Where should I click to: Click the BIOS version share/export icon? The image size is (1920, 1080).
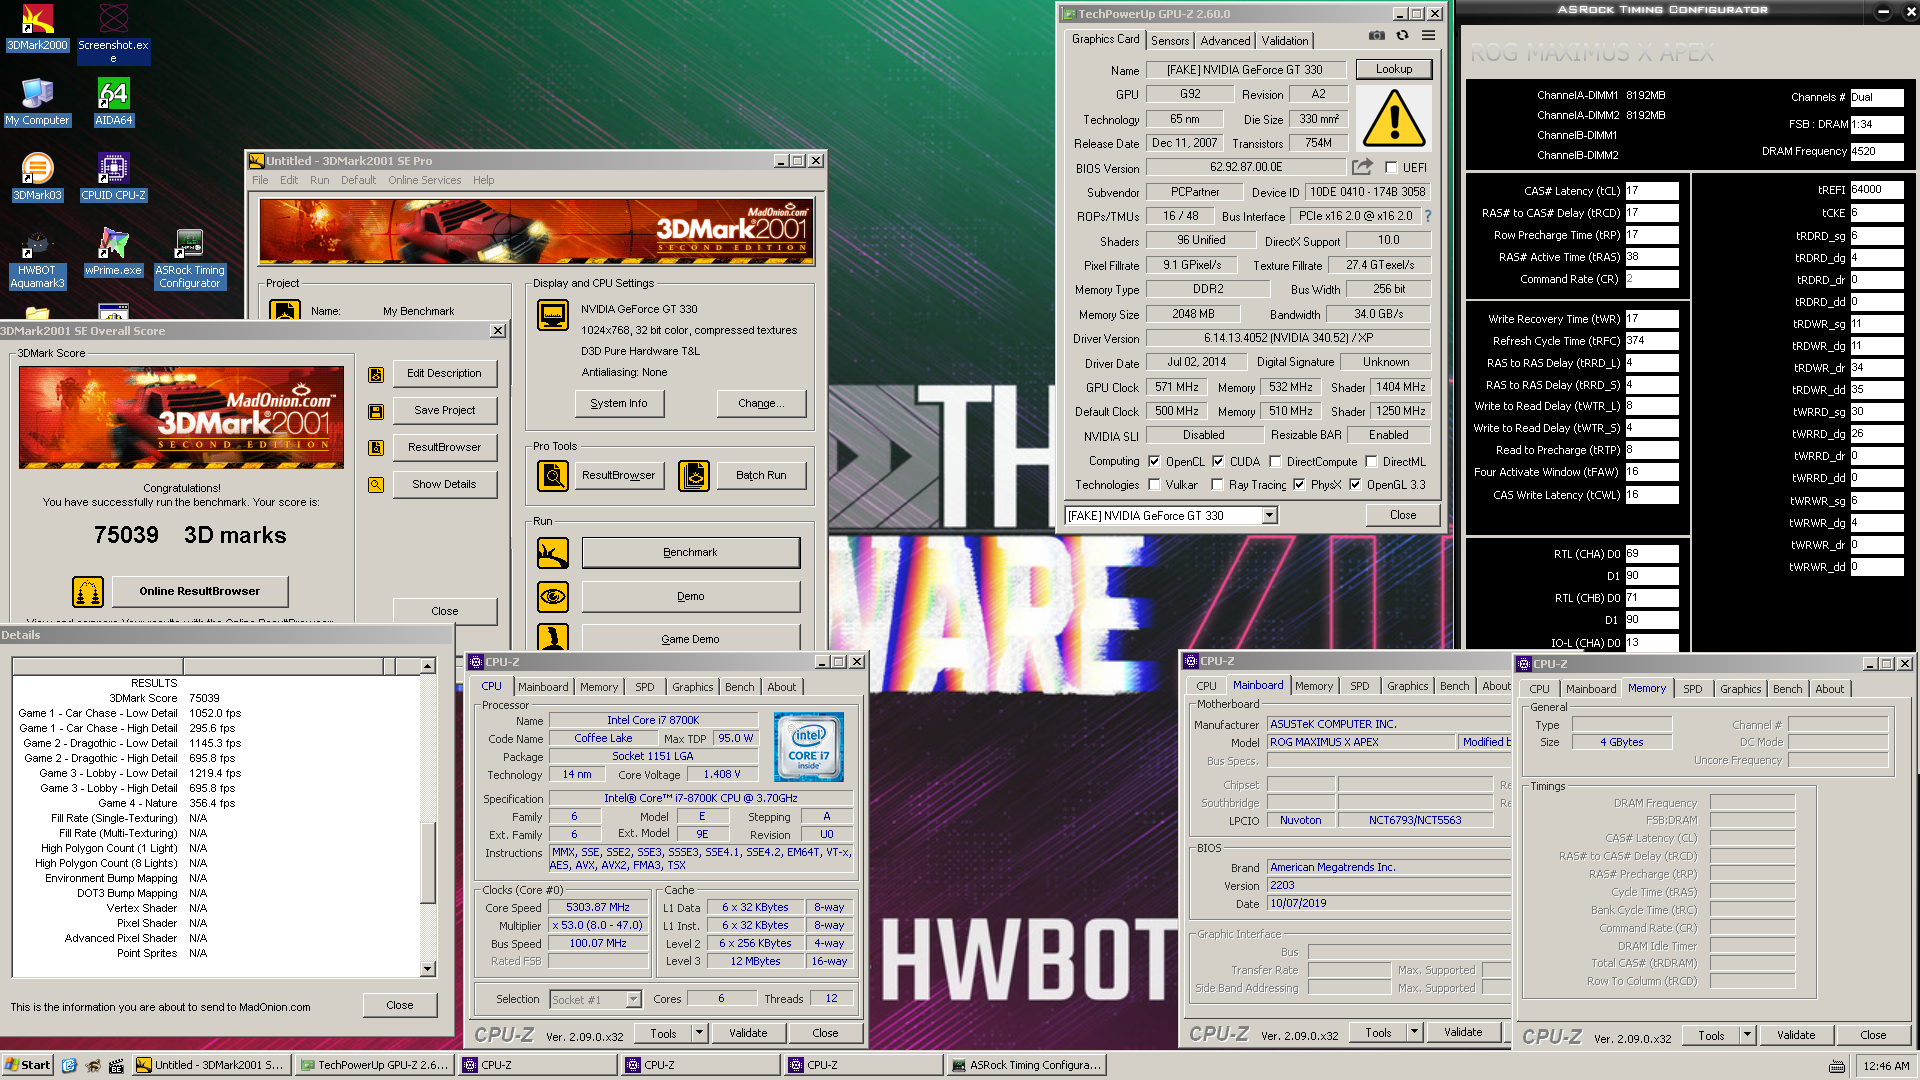point(1362,167)
